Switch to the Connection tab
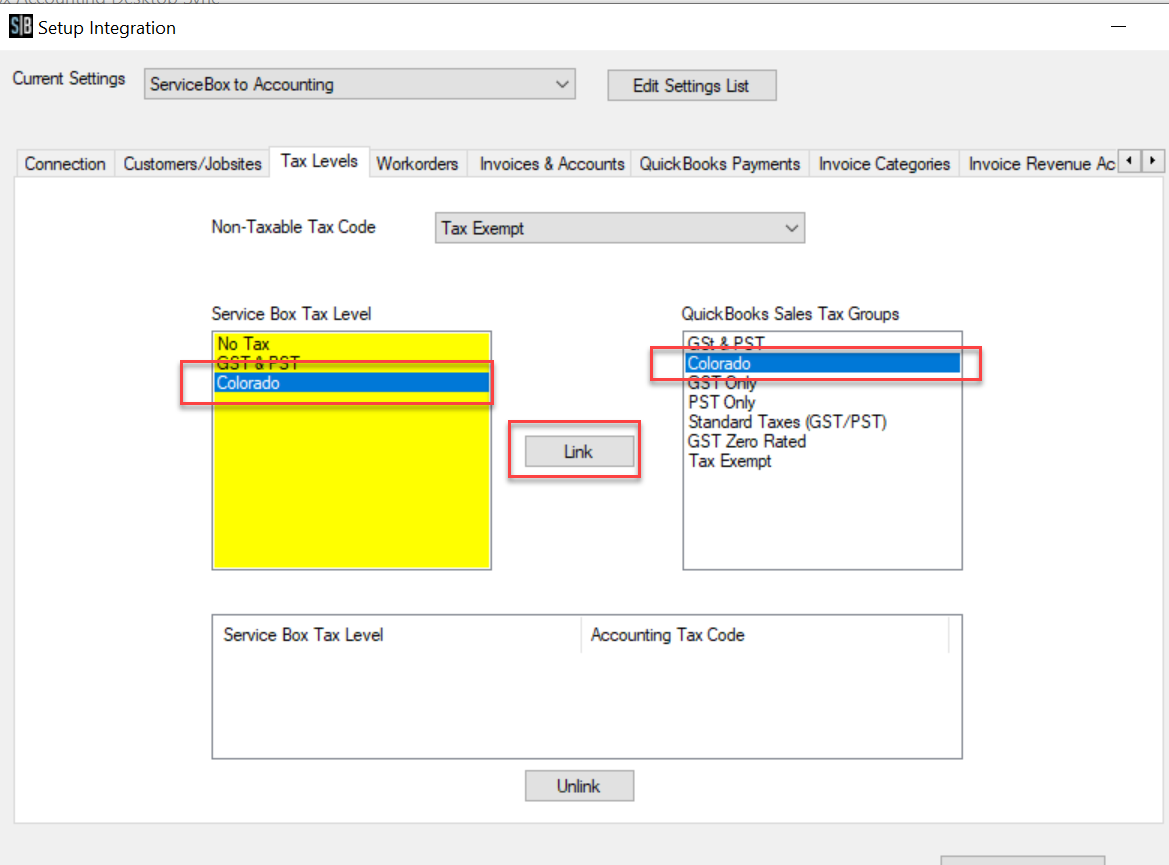Viewport: 1169px width, 865px height. click(x=65, y=164)
